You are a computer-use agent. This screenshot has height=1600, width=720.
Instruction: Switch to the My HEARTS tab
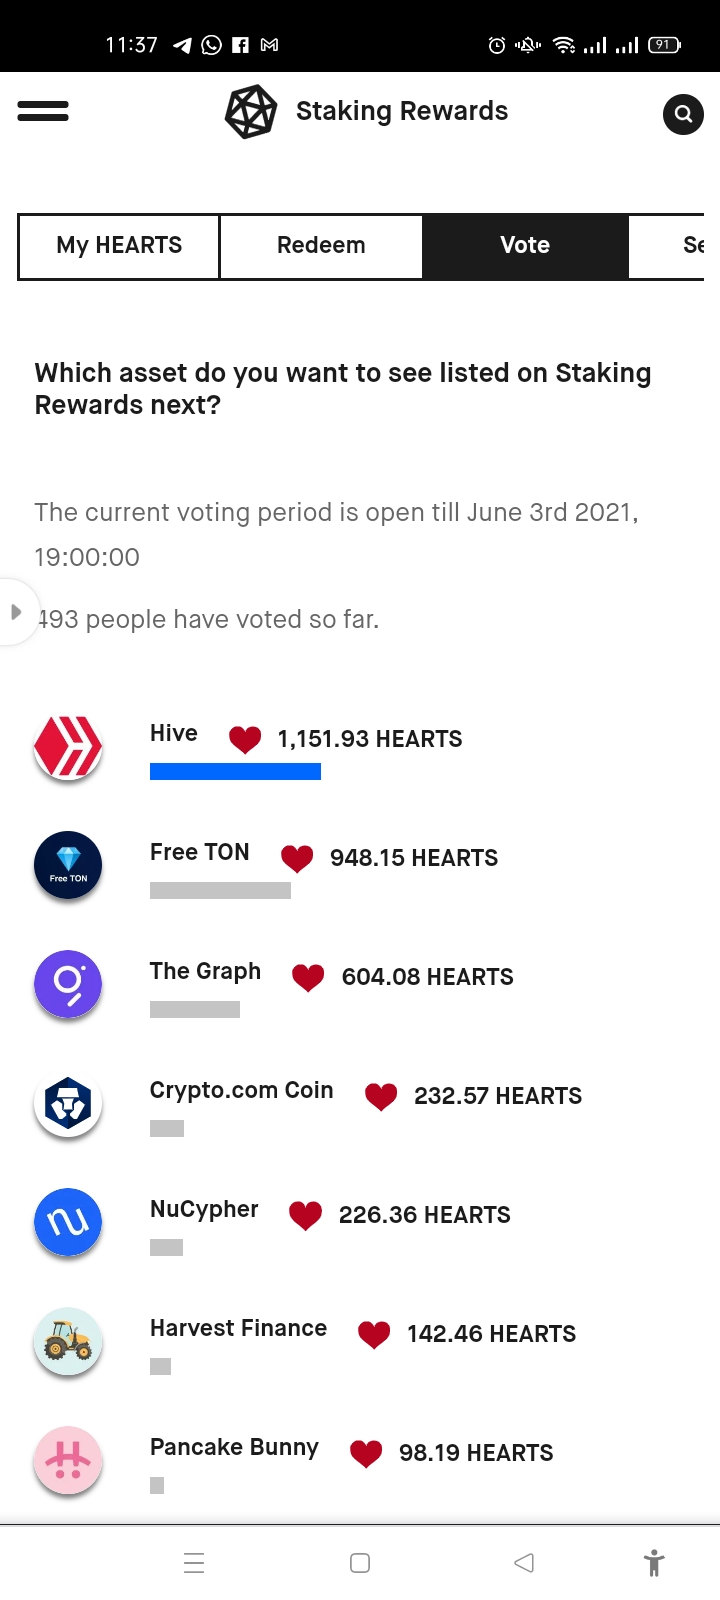click(x=119, y=246)
